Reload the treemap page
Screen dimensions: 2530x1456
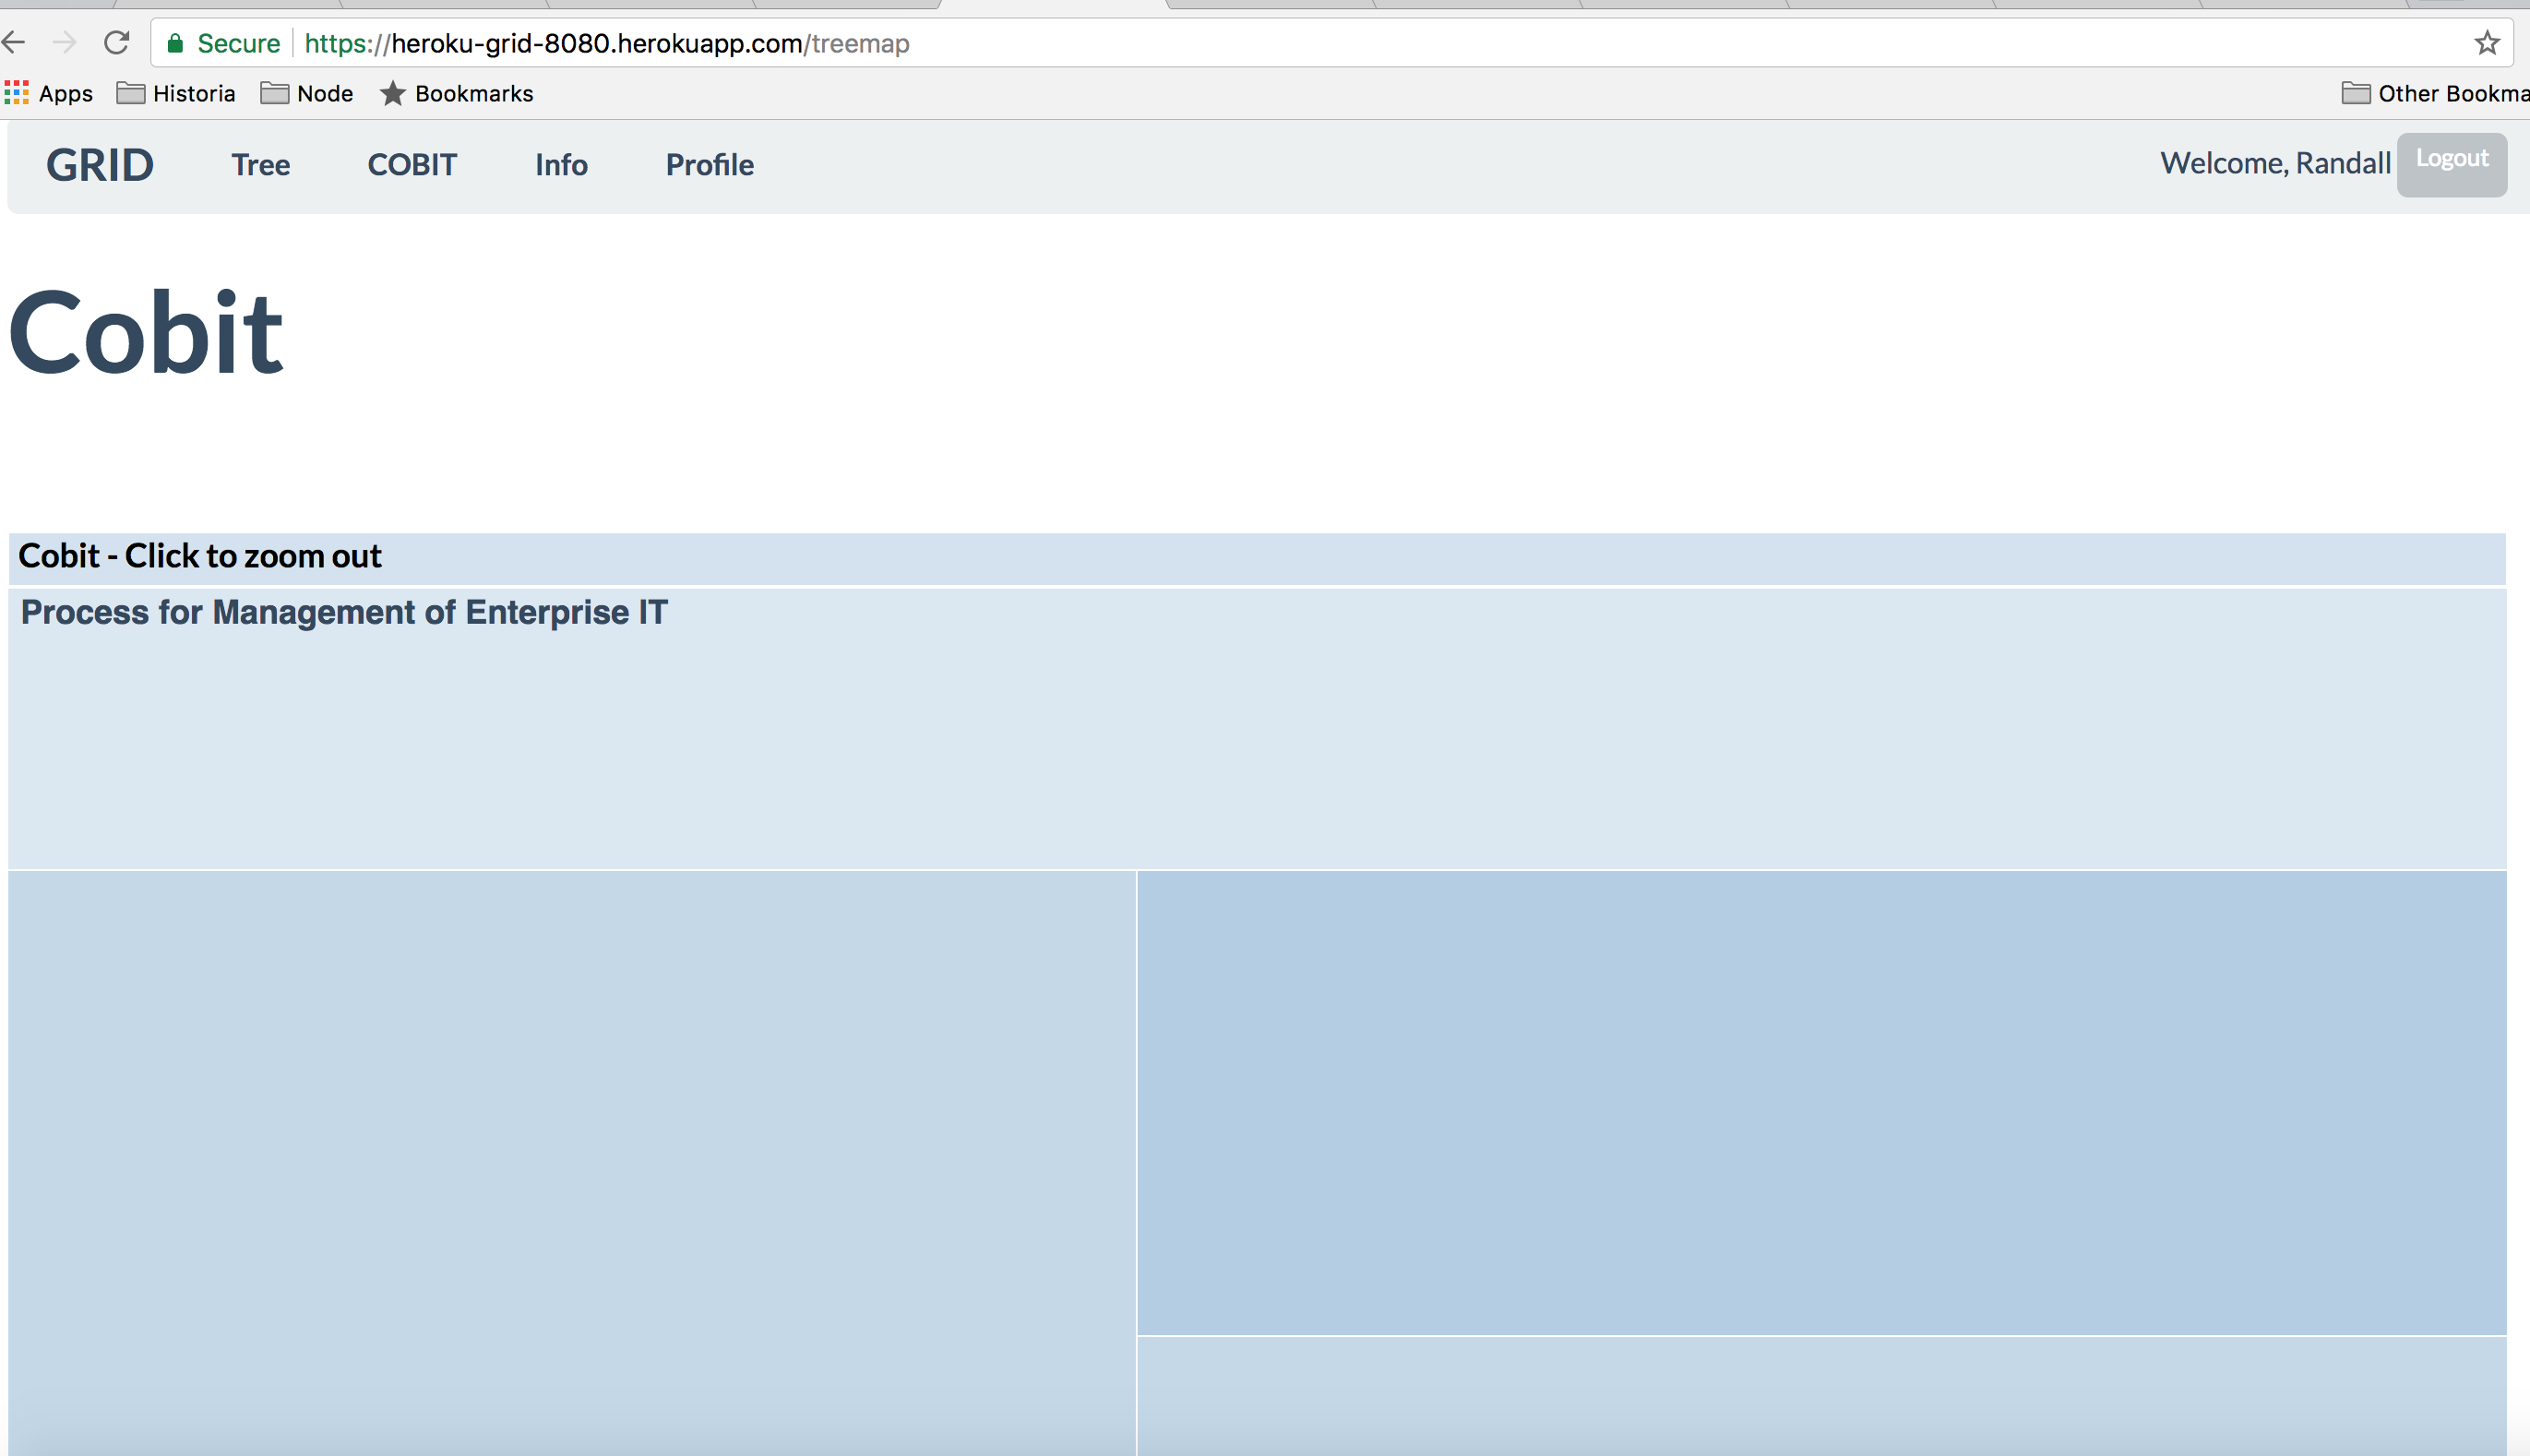pos(117,43)
